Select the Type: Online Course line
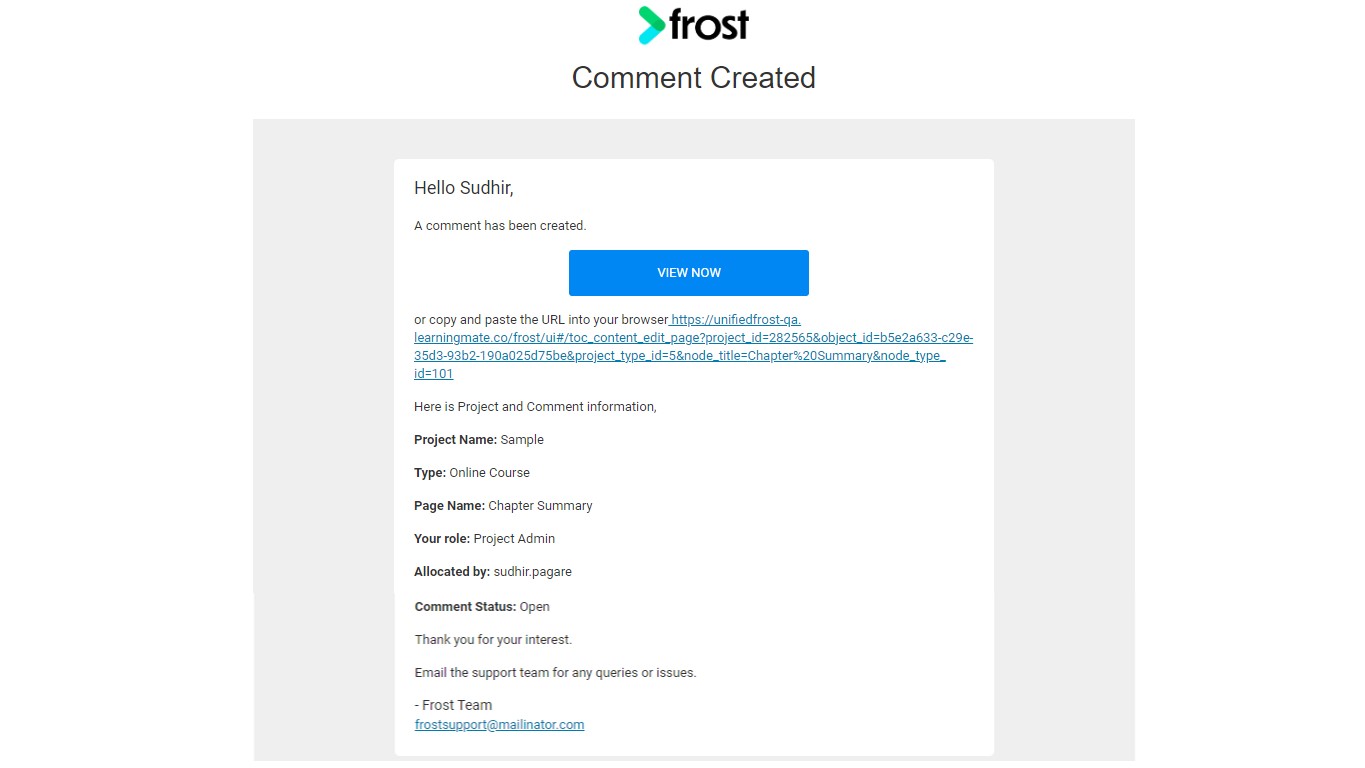This screenshot has width=1365, height=768. 472,473
